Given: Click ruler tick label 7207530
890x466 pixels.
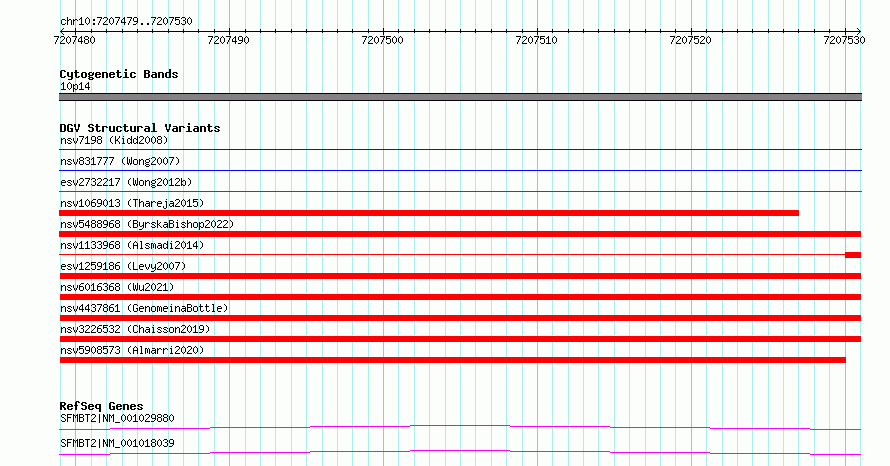Looking at the screenshot, I should 844,40.
